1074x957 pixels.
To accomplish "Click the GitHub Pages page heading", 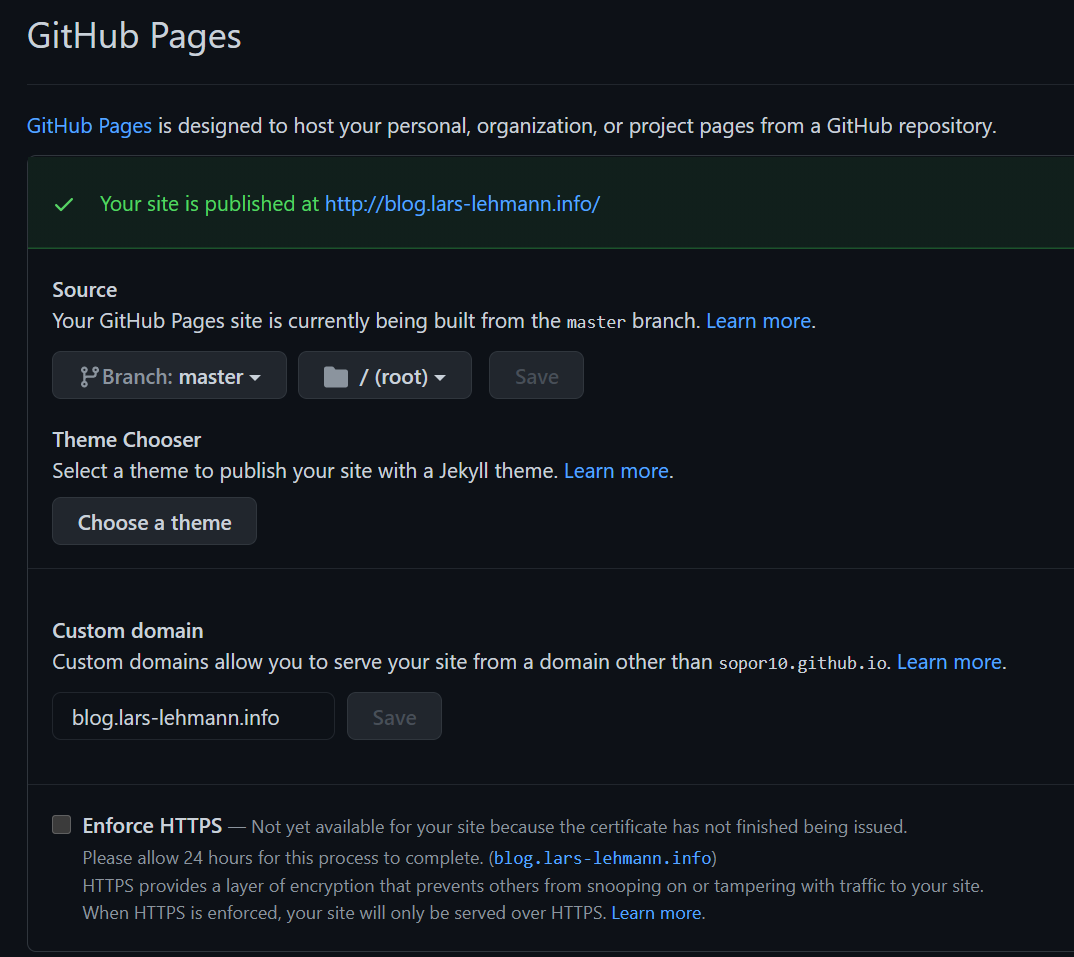I will (133, 36).
